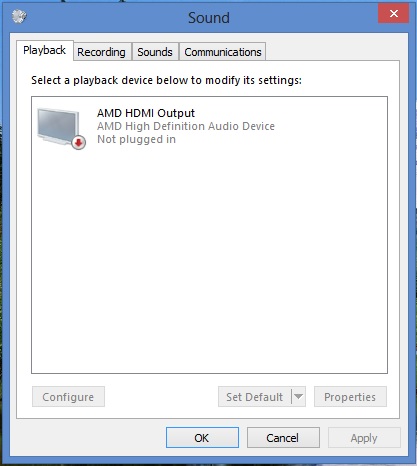The height and width of the screenshot is (466, 417).
Task: Expand the Set Default dropdown arrow
Action: [299, 397]
